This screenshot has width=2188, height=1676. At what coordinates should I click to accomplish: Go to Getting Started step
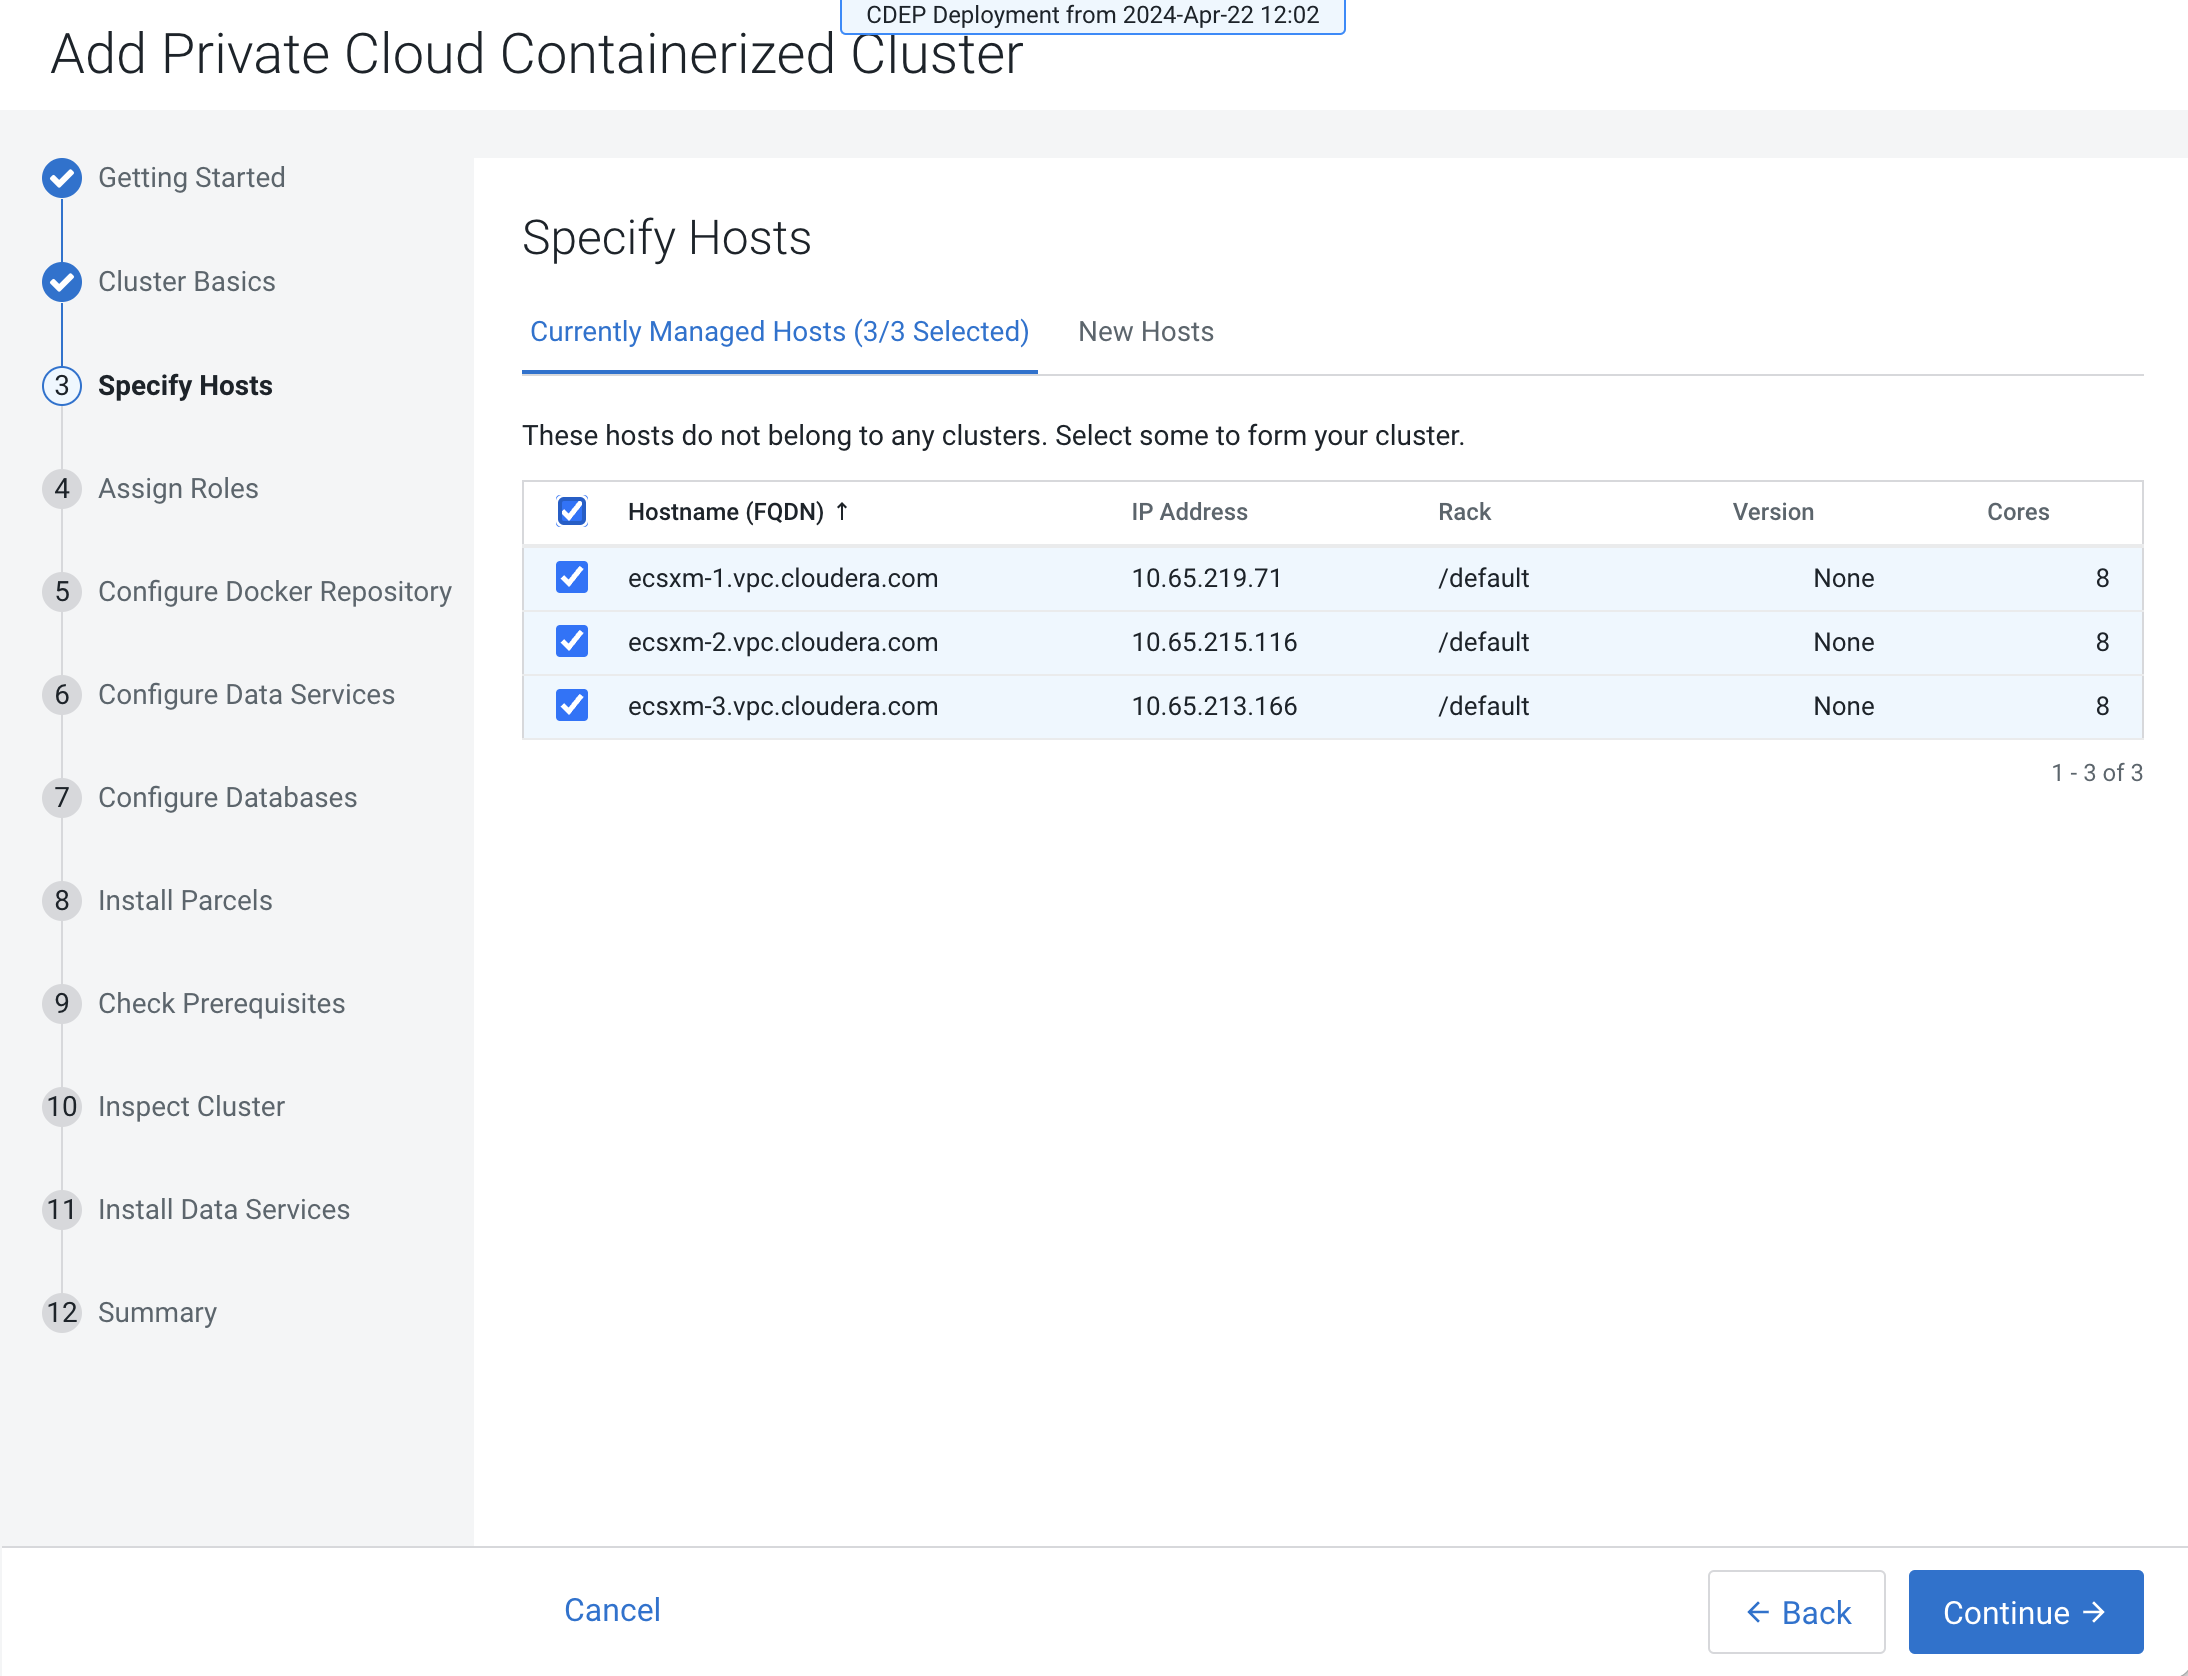192,178
